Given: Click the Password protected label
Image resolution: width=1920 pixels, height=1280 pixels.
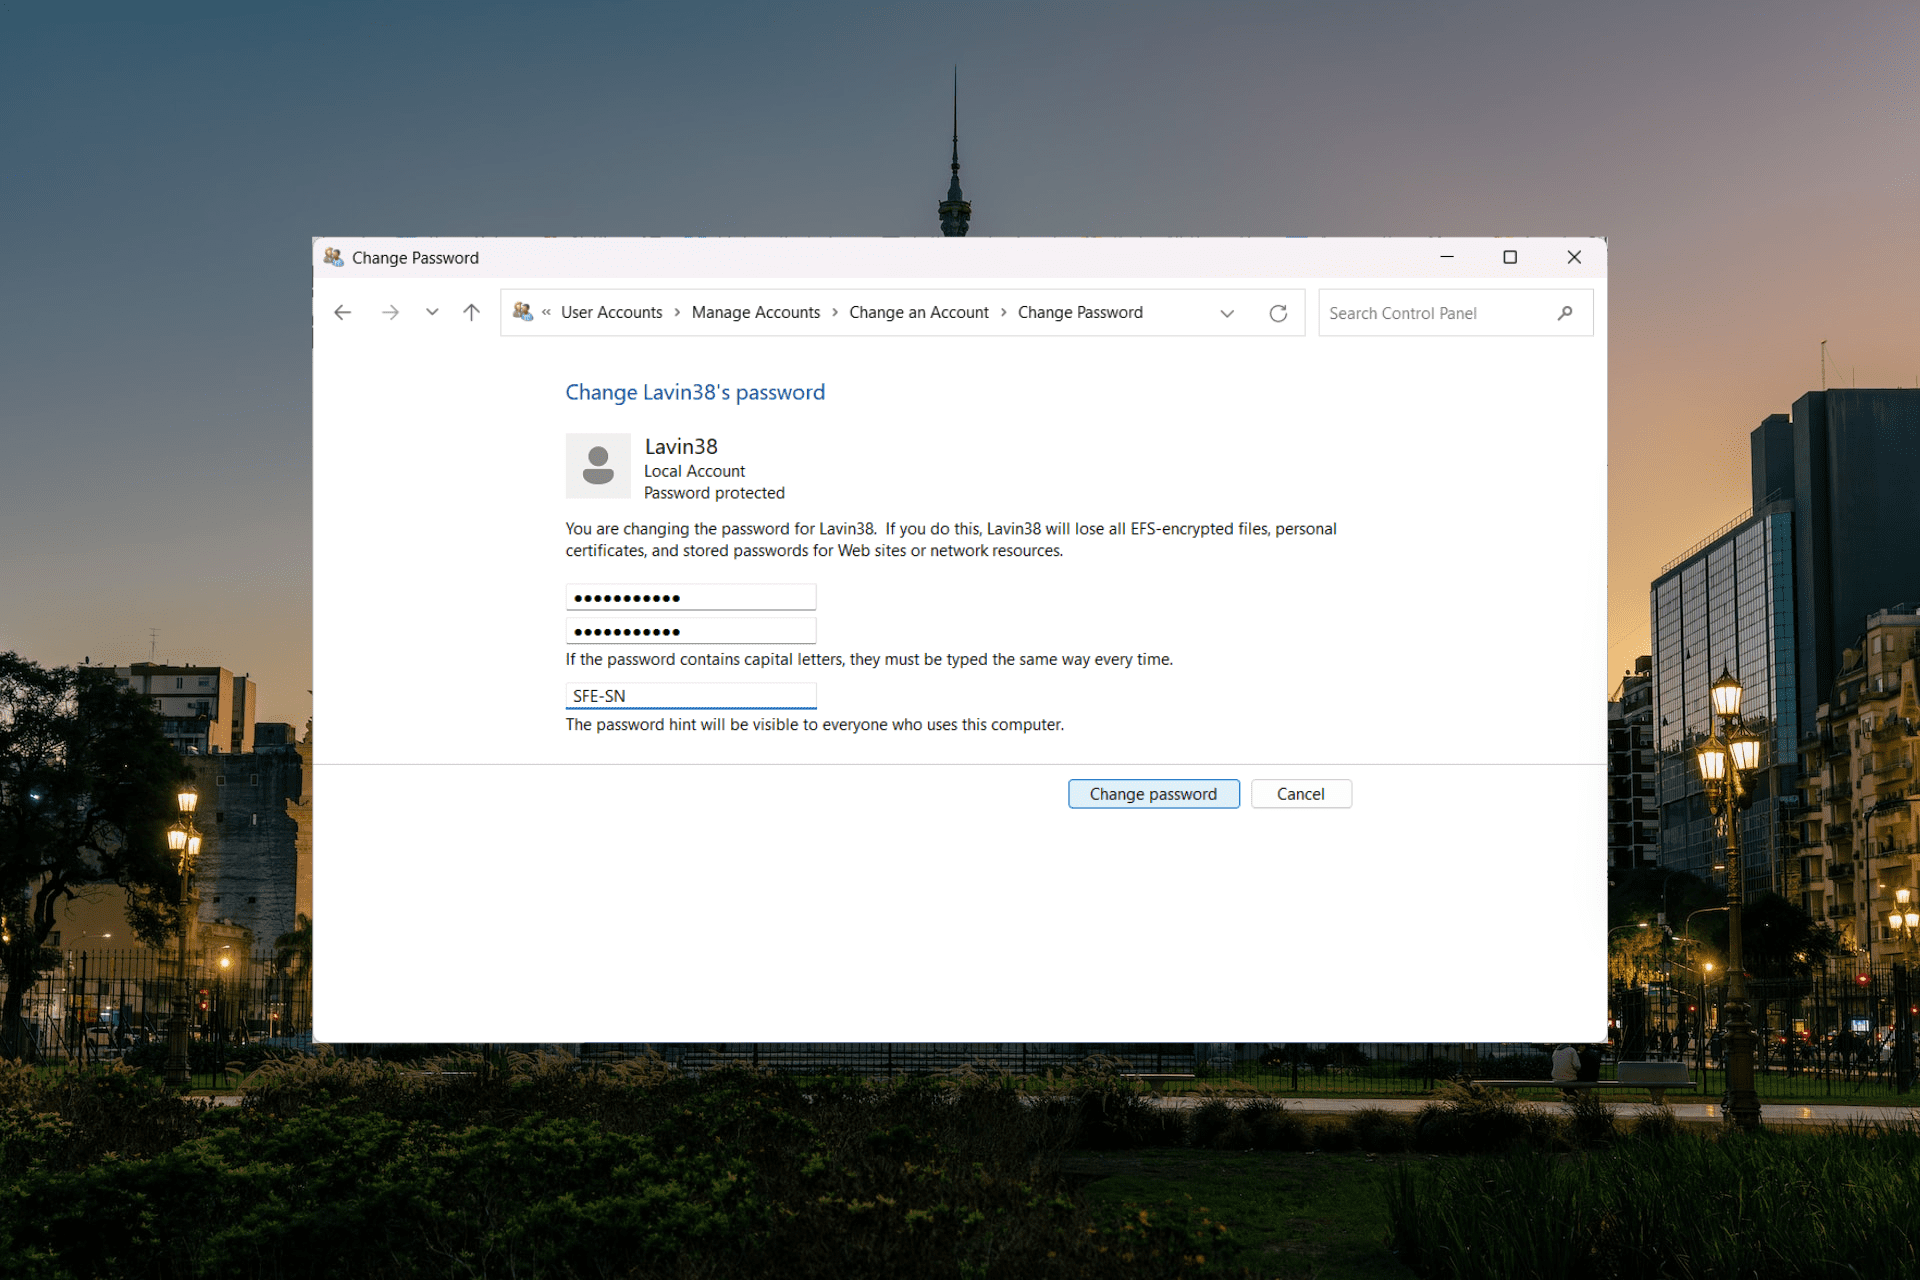Looking at the screenshot, I should point(714,493).
